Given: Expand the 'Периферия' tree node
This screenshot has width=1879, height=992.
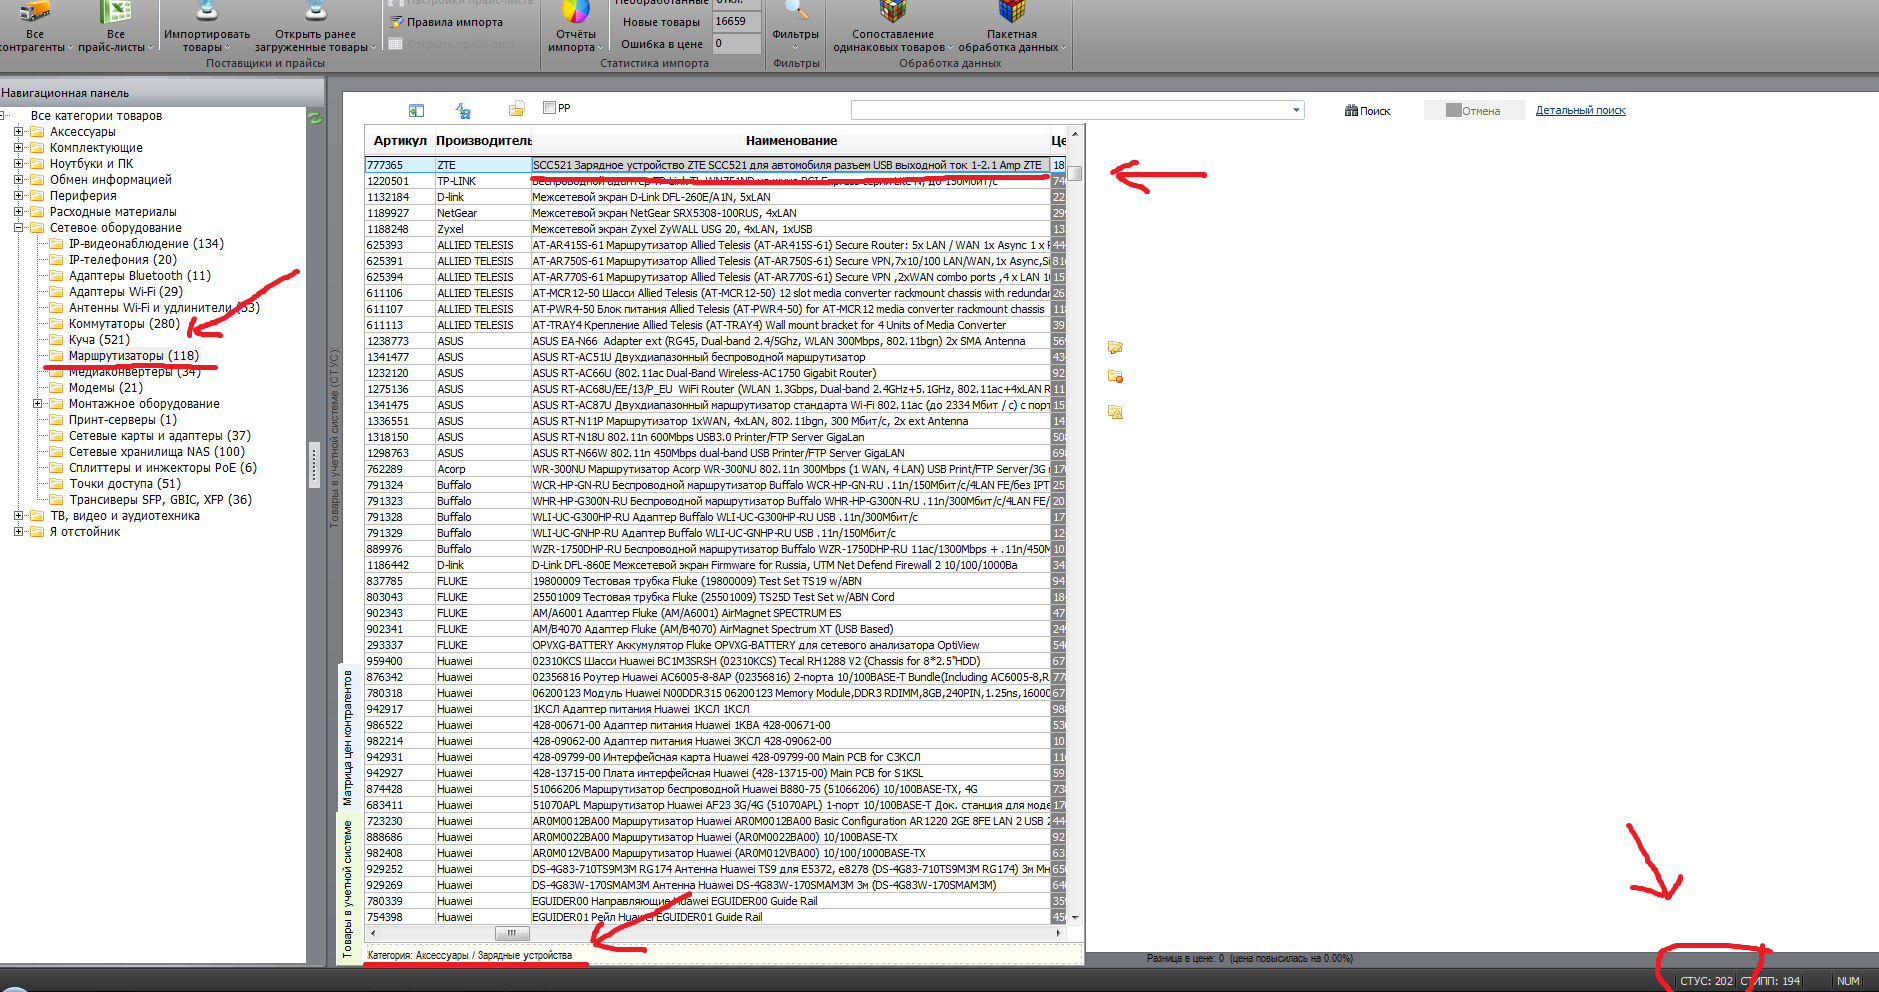Looking at the screenshot, I should tap(18, 196).
